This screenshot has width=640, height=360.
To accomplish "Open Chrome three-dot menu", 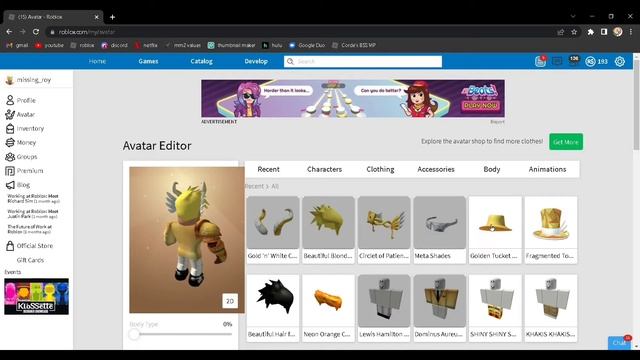I will tap(631, 32).
